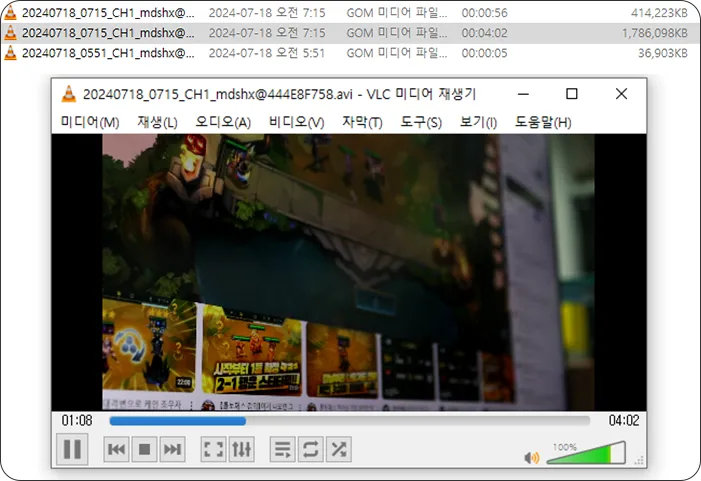The image size is (701, 481).
Task: Skip to the previous media track
Action: [x=116, y=450]
